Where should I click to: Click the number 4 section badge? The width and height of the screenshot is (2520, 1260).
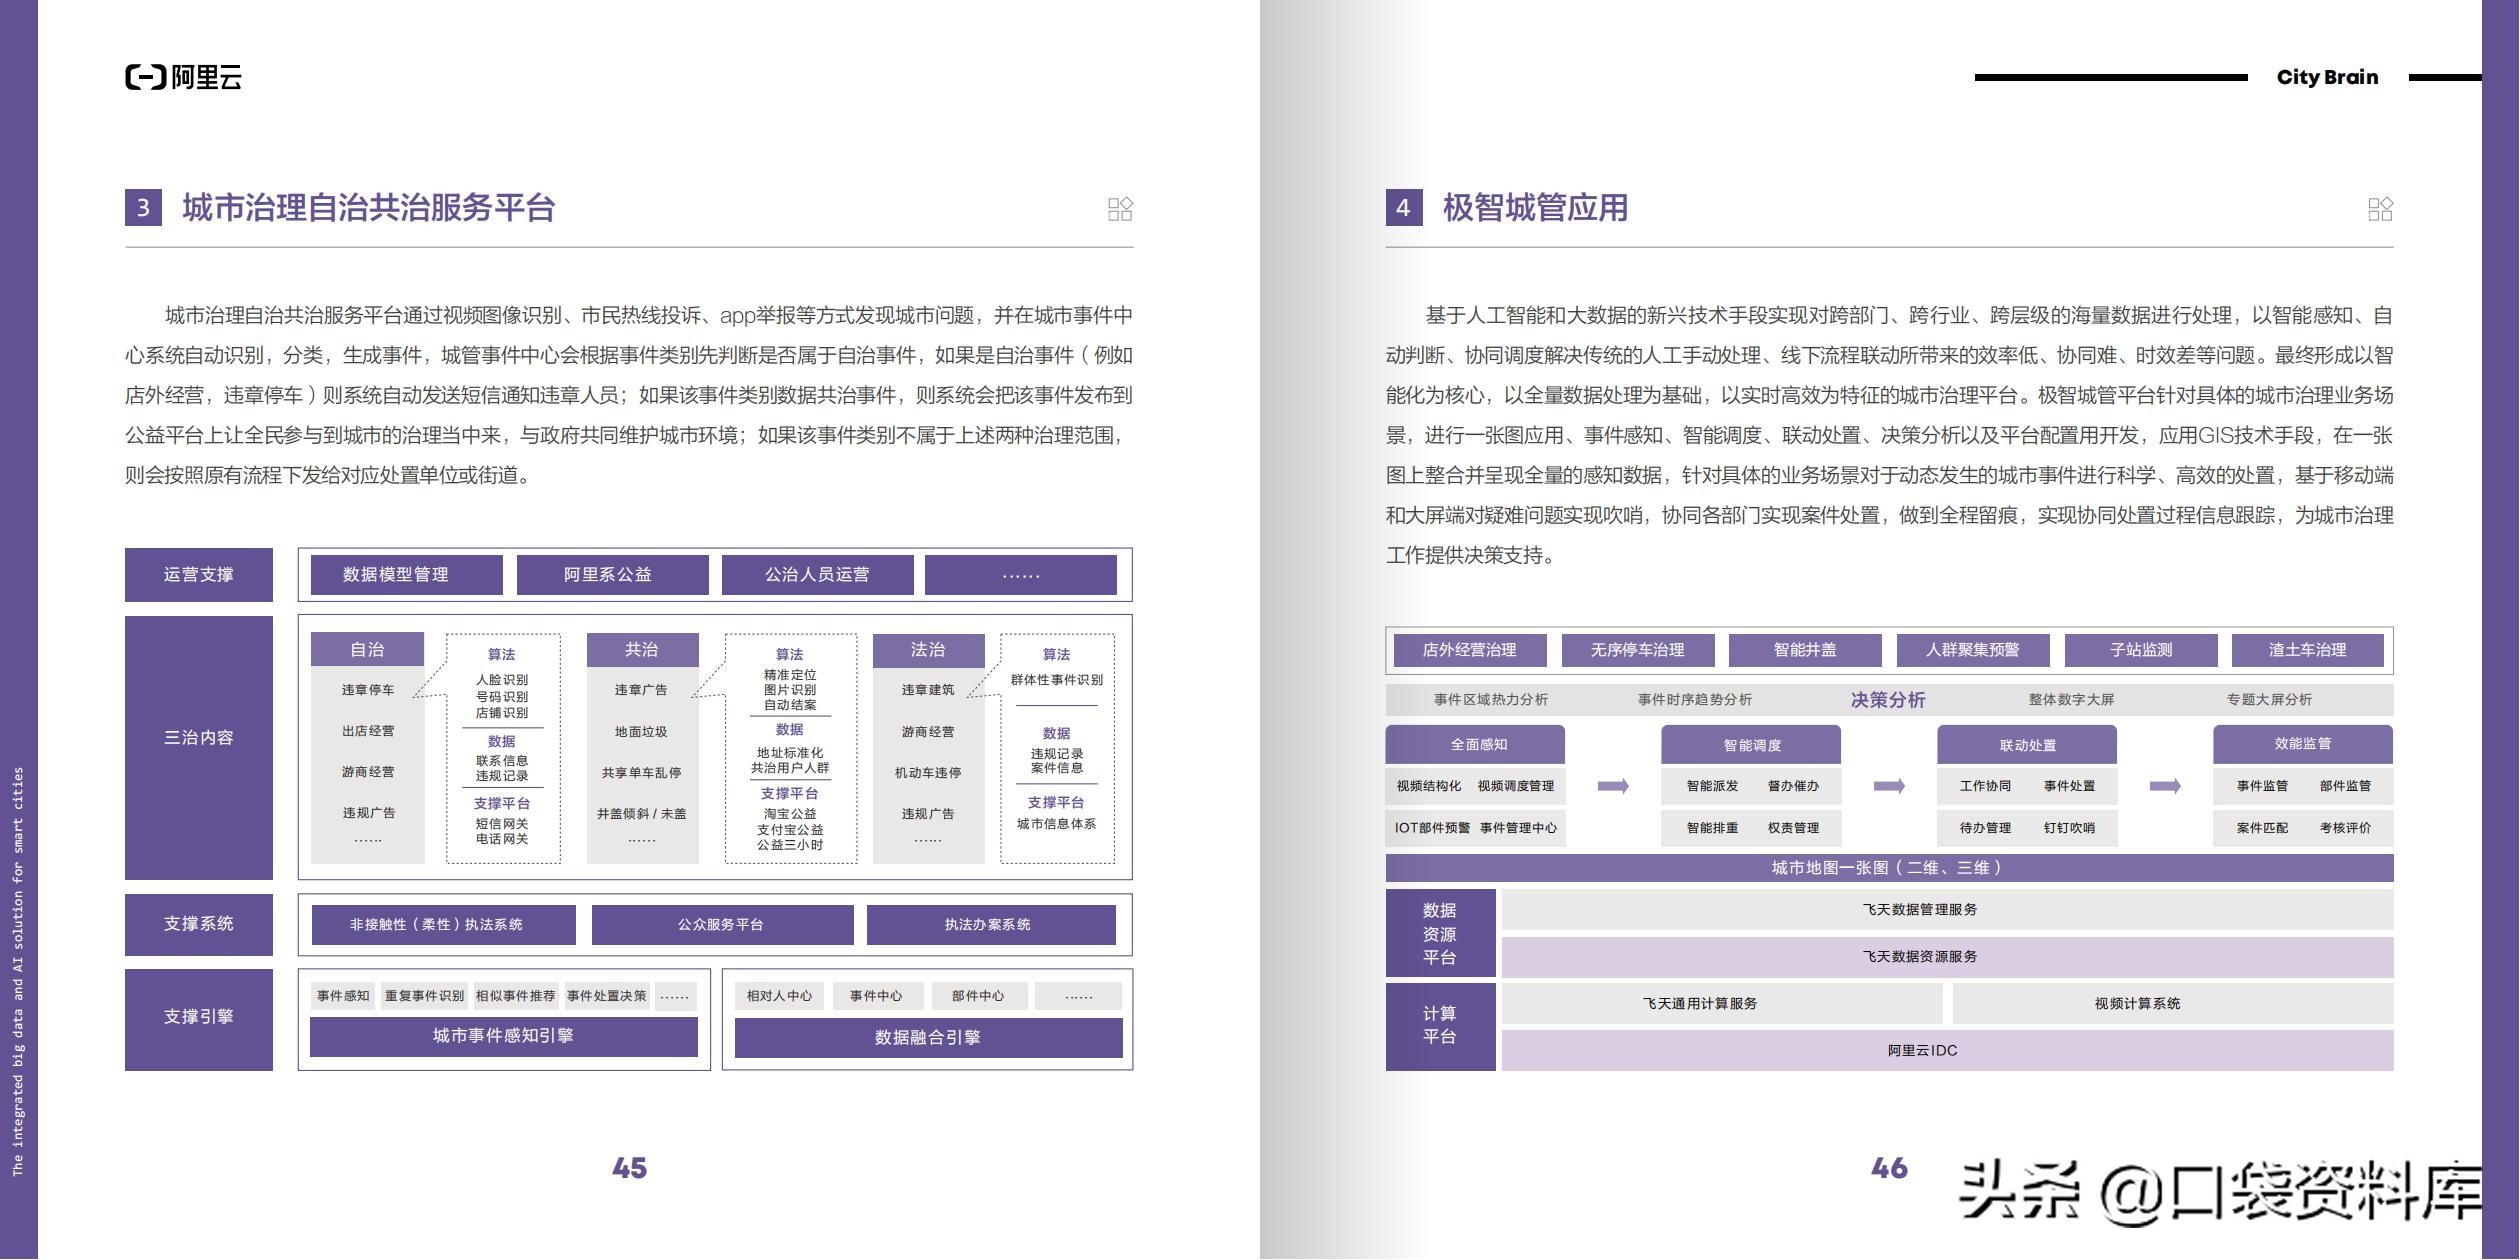[1403, 208]
